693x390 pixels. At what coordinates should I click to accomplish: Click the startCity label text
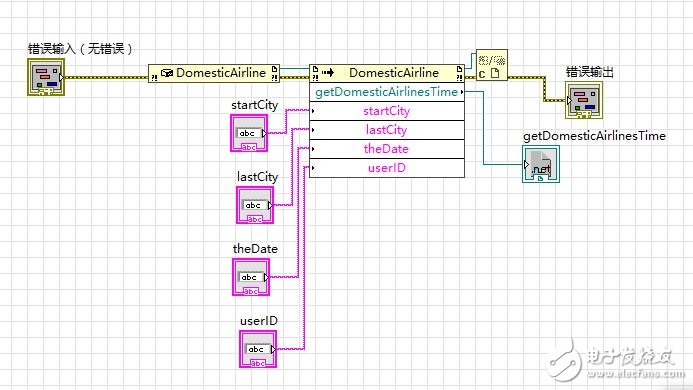[255, 105]
